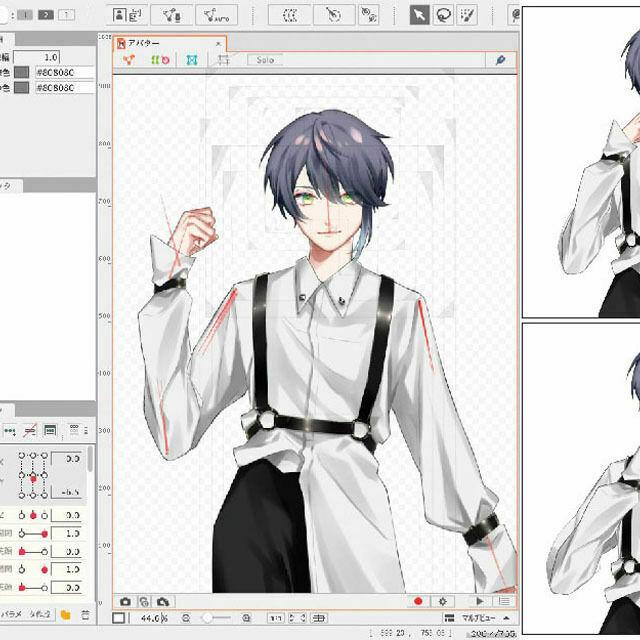Viewport: 640px width, 640px height.
Task: Click the 44.0% zoom percentage field
Action: tap(150, 619)
